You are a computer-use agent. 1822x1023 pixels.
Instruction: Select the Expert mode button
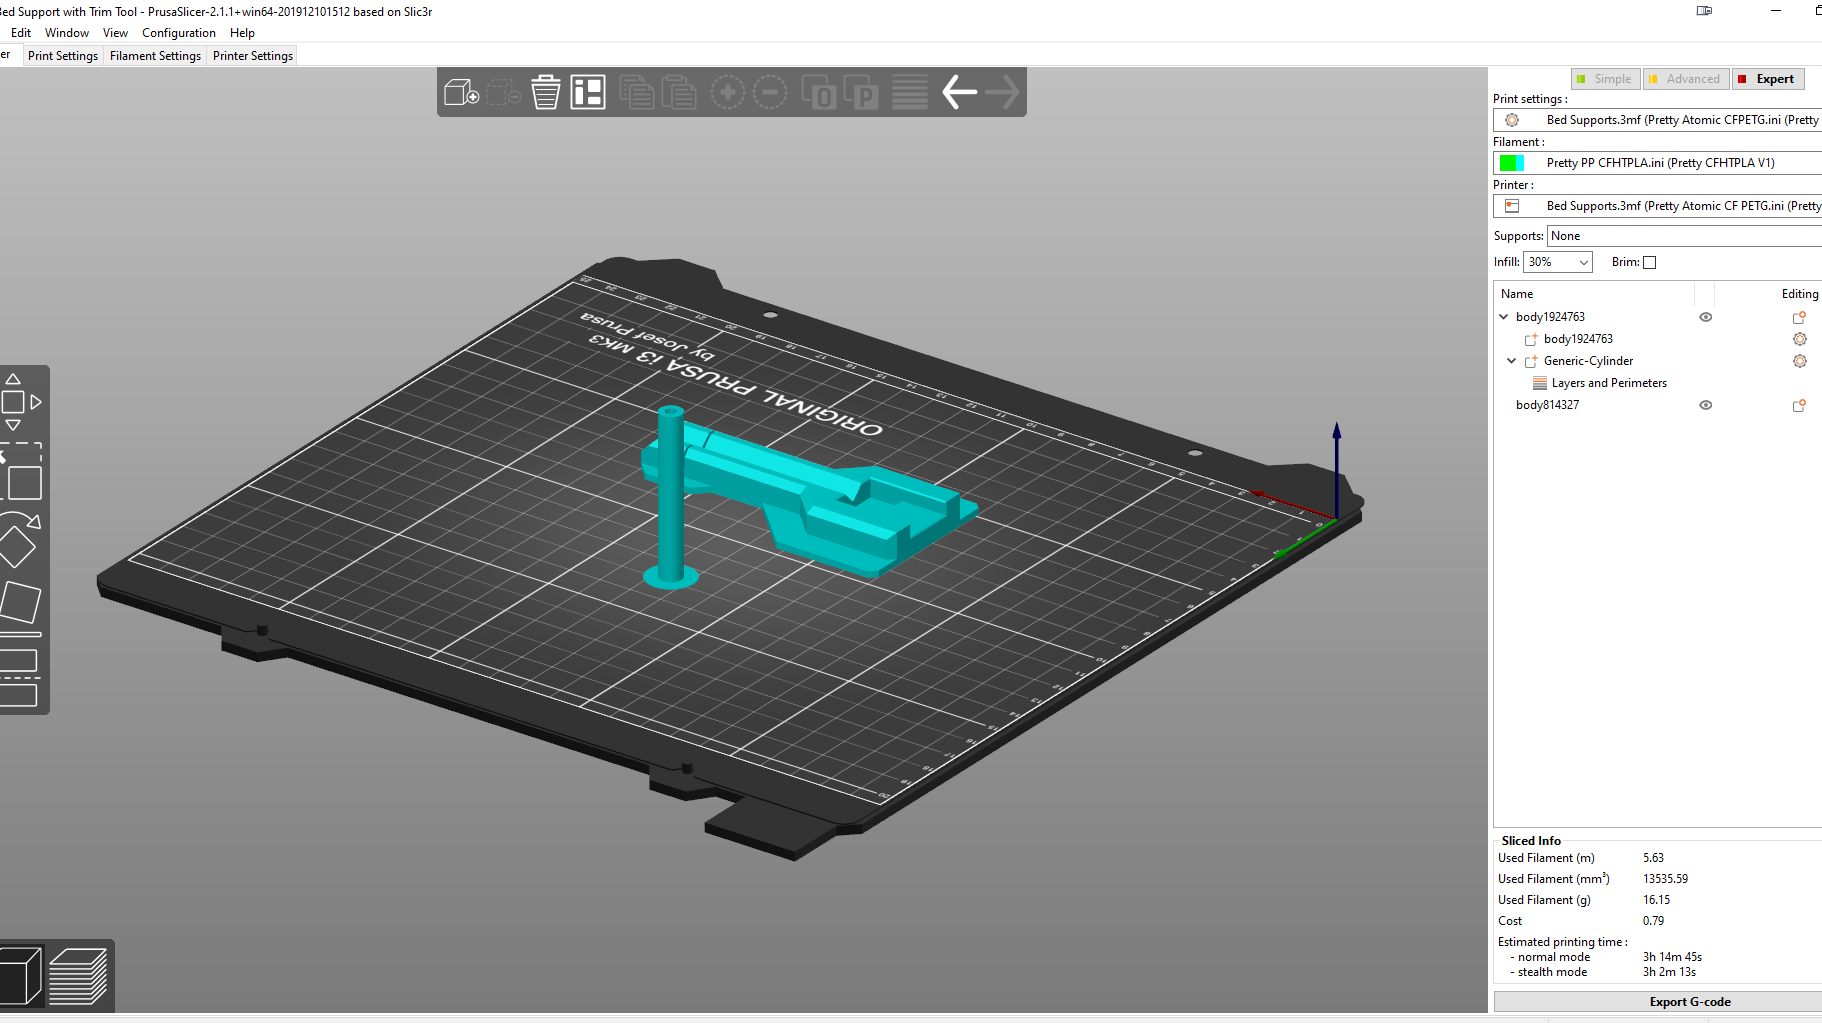pyautogui.click(x=1769, y=79)
